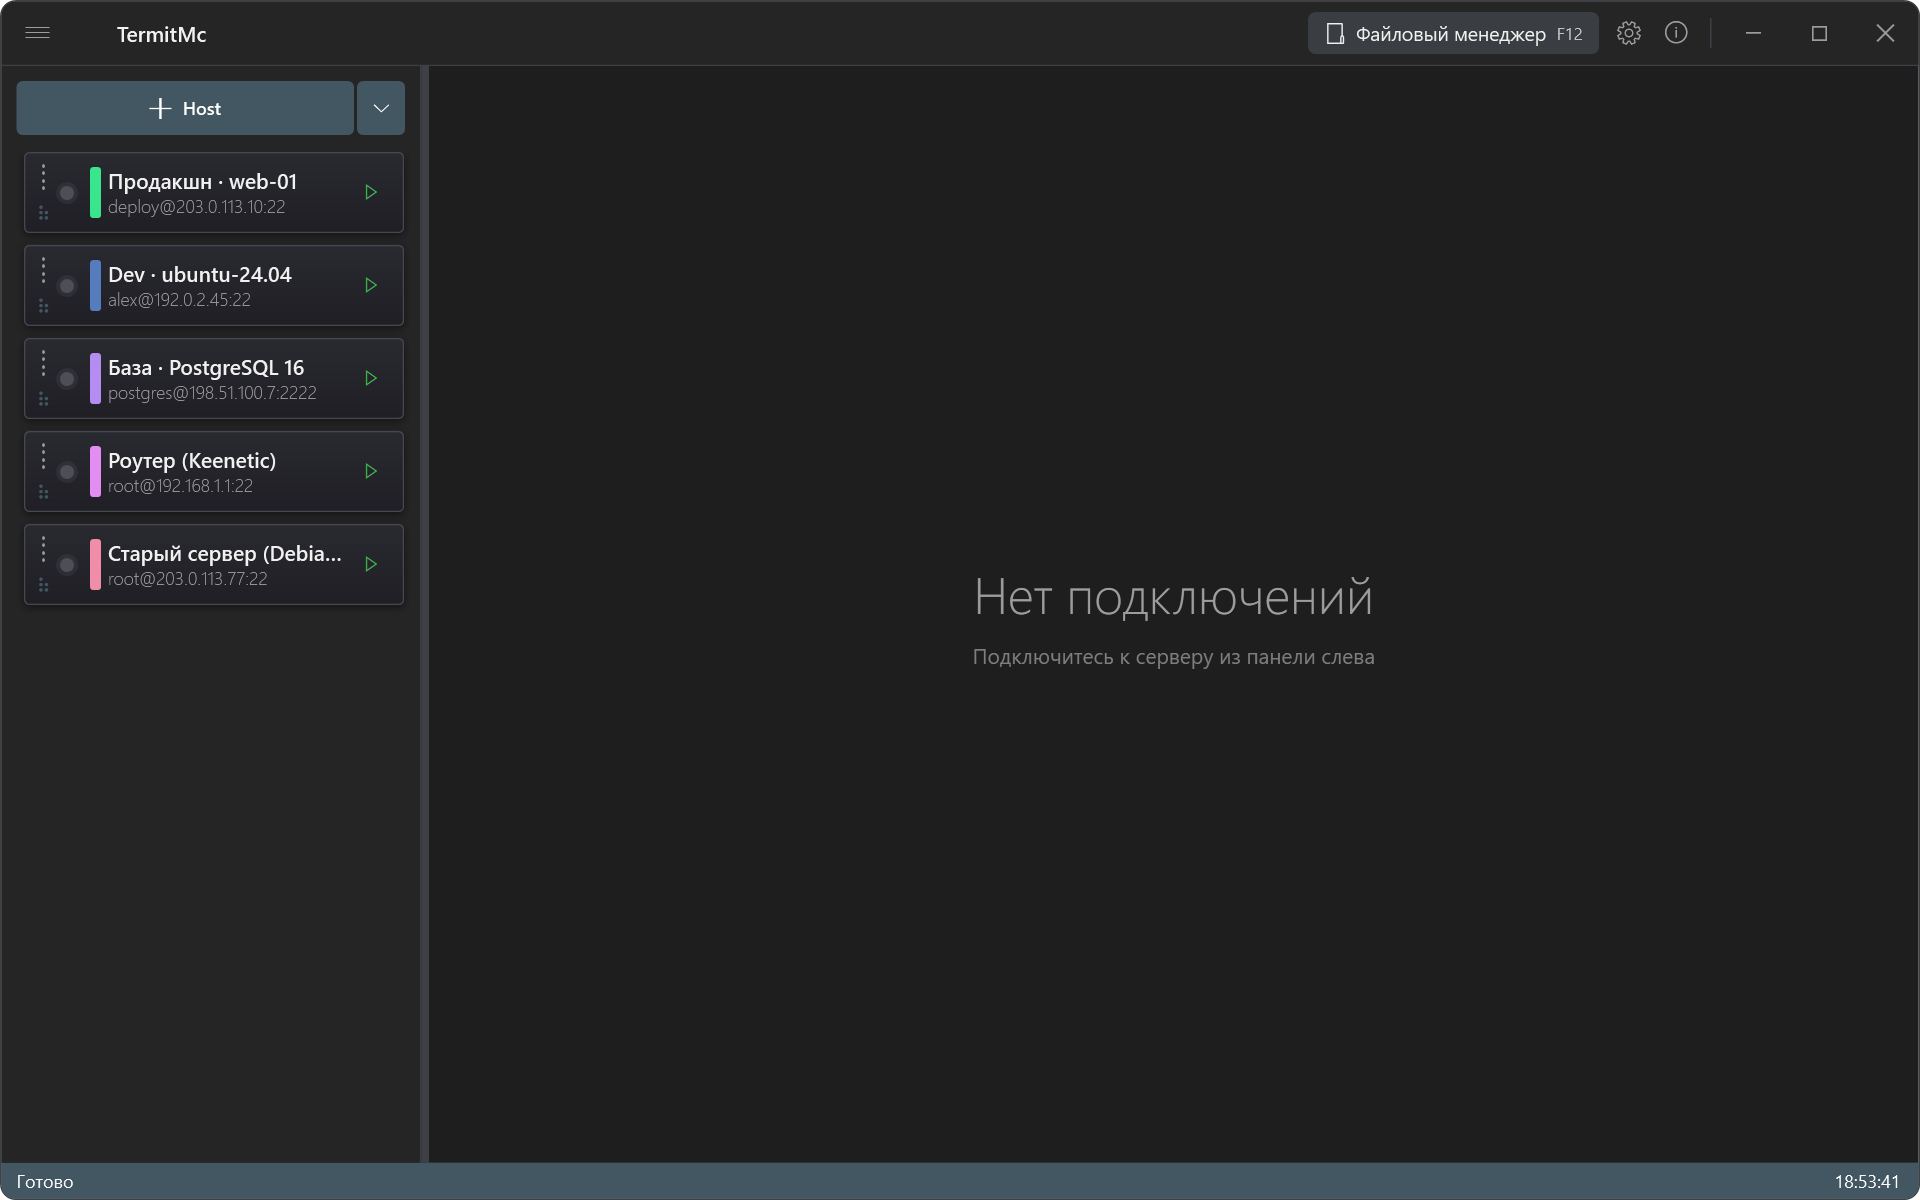The image size is (1920, 1200).
Task: Expand the dropdown arrow beside Host button
Action: [381, 108]
